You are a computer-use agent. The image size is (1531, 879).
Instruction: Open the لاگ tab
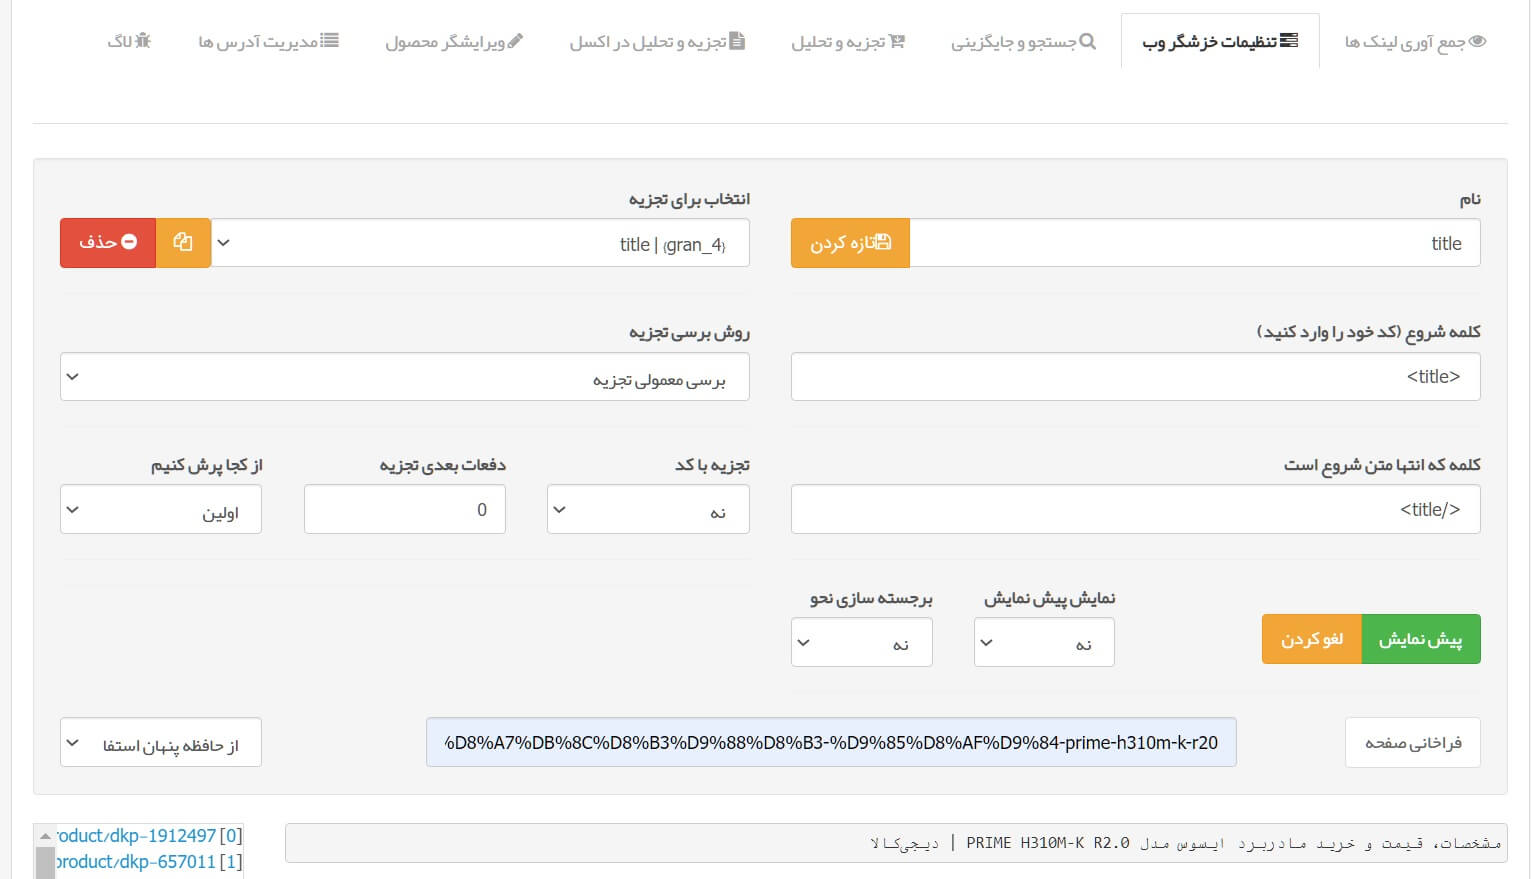tap(129, 41)
